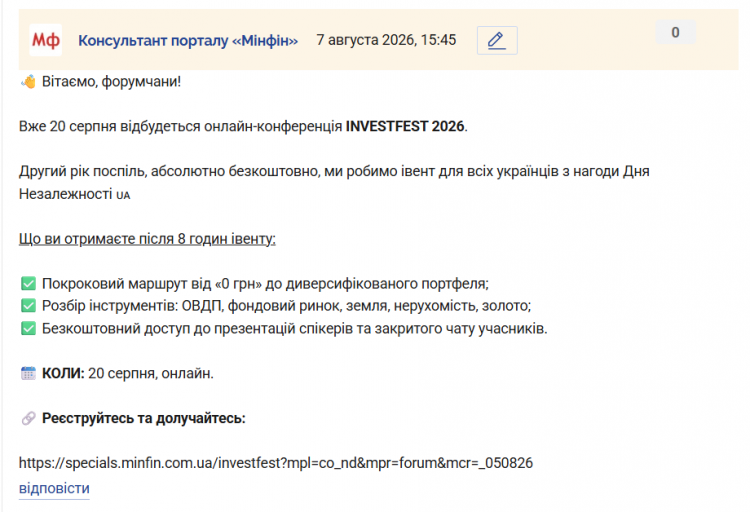Click the bold «КОЛИ:» label
Image resolution: width=750 pixels, height=512 pixels.
(x=63, y=373)
